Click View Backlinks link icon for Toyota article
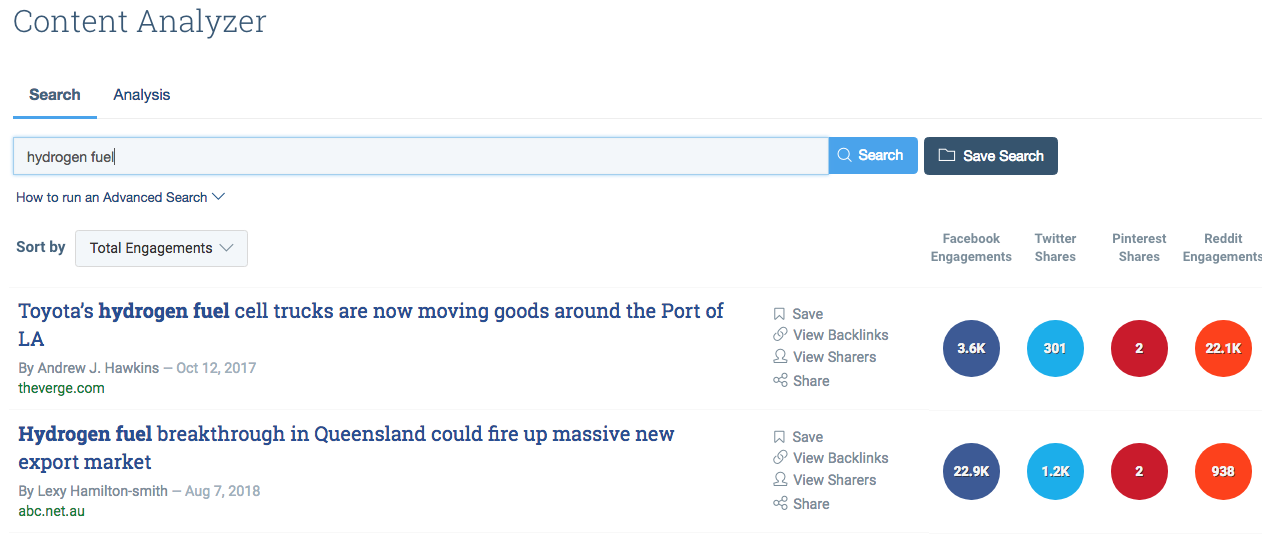 pos(780,335)
